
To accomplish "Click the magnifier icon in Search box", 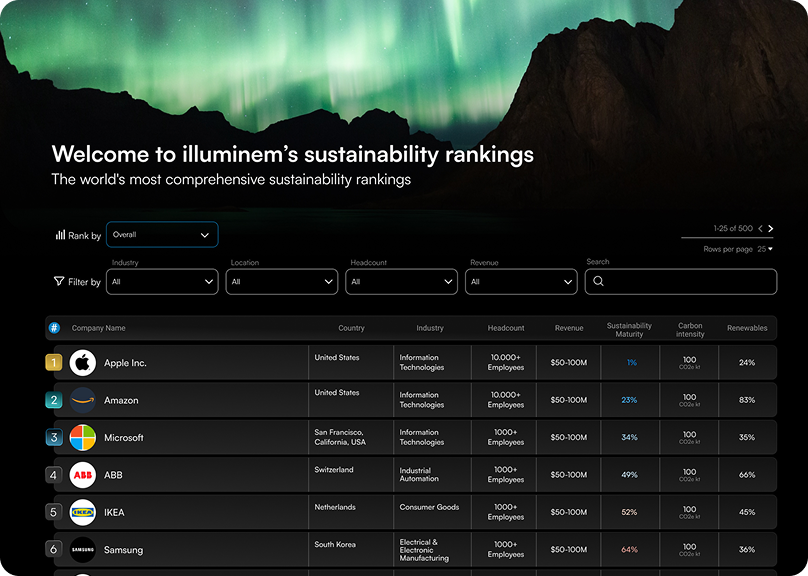I will (598, 281).
